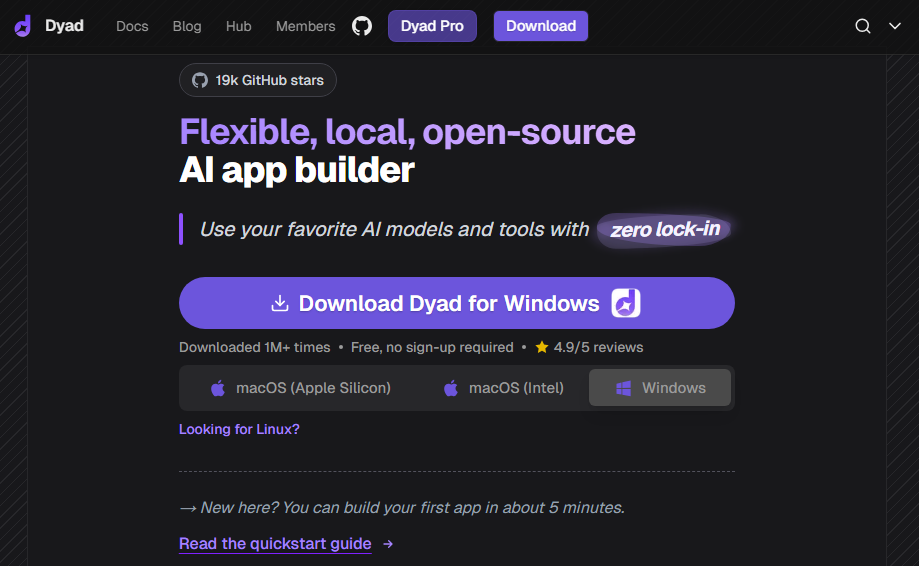Click Download Dyad for Windows
The height and width of the screenshot is (566, 919).
click(457, 303)
